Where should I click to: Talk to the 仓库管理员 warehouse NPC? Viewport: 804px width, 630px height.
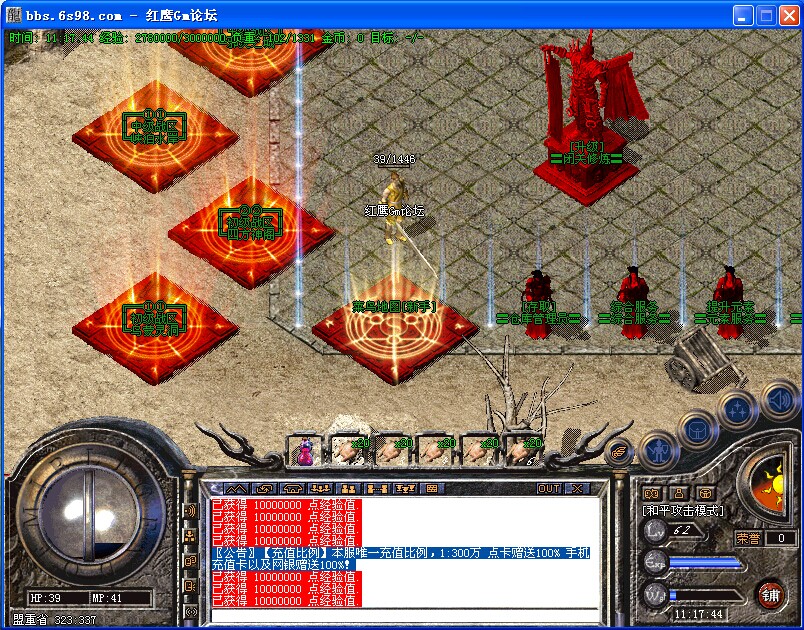point(537,305)
